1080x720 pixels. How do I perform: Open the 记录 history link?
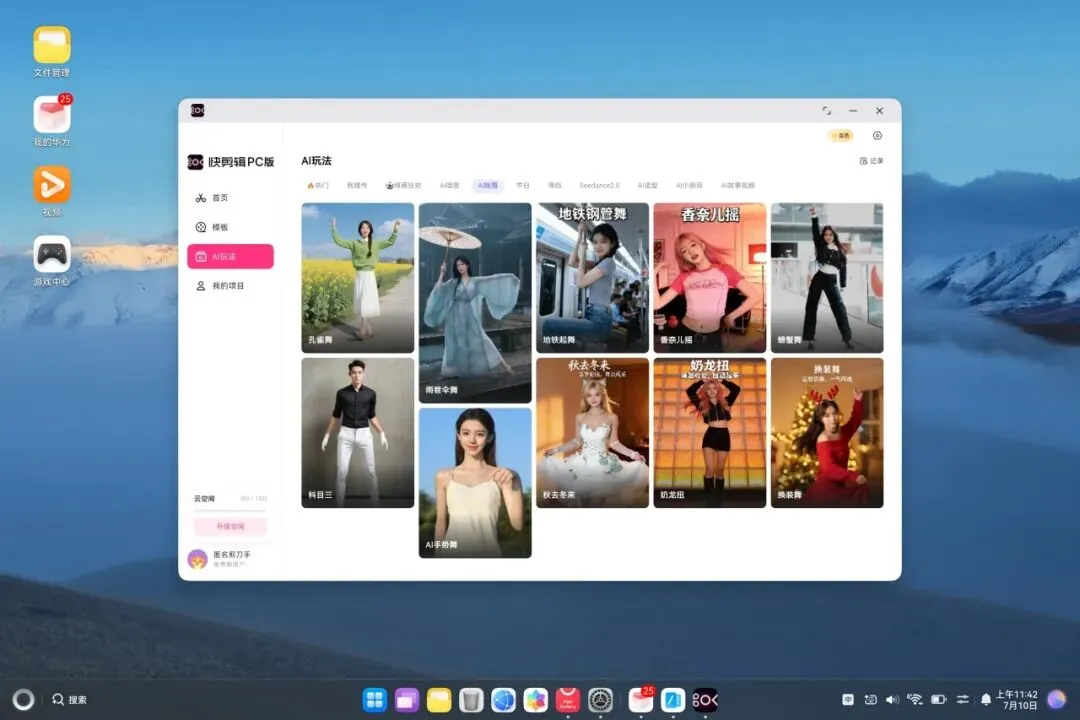tap(871, 161)
